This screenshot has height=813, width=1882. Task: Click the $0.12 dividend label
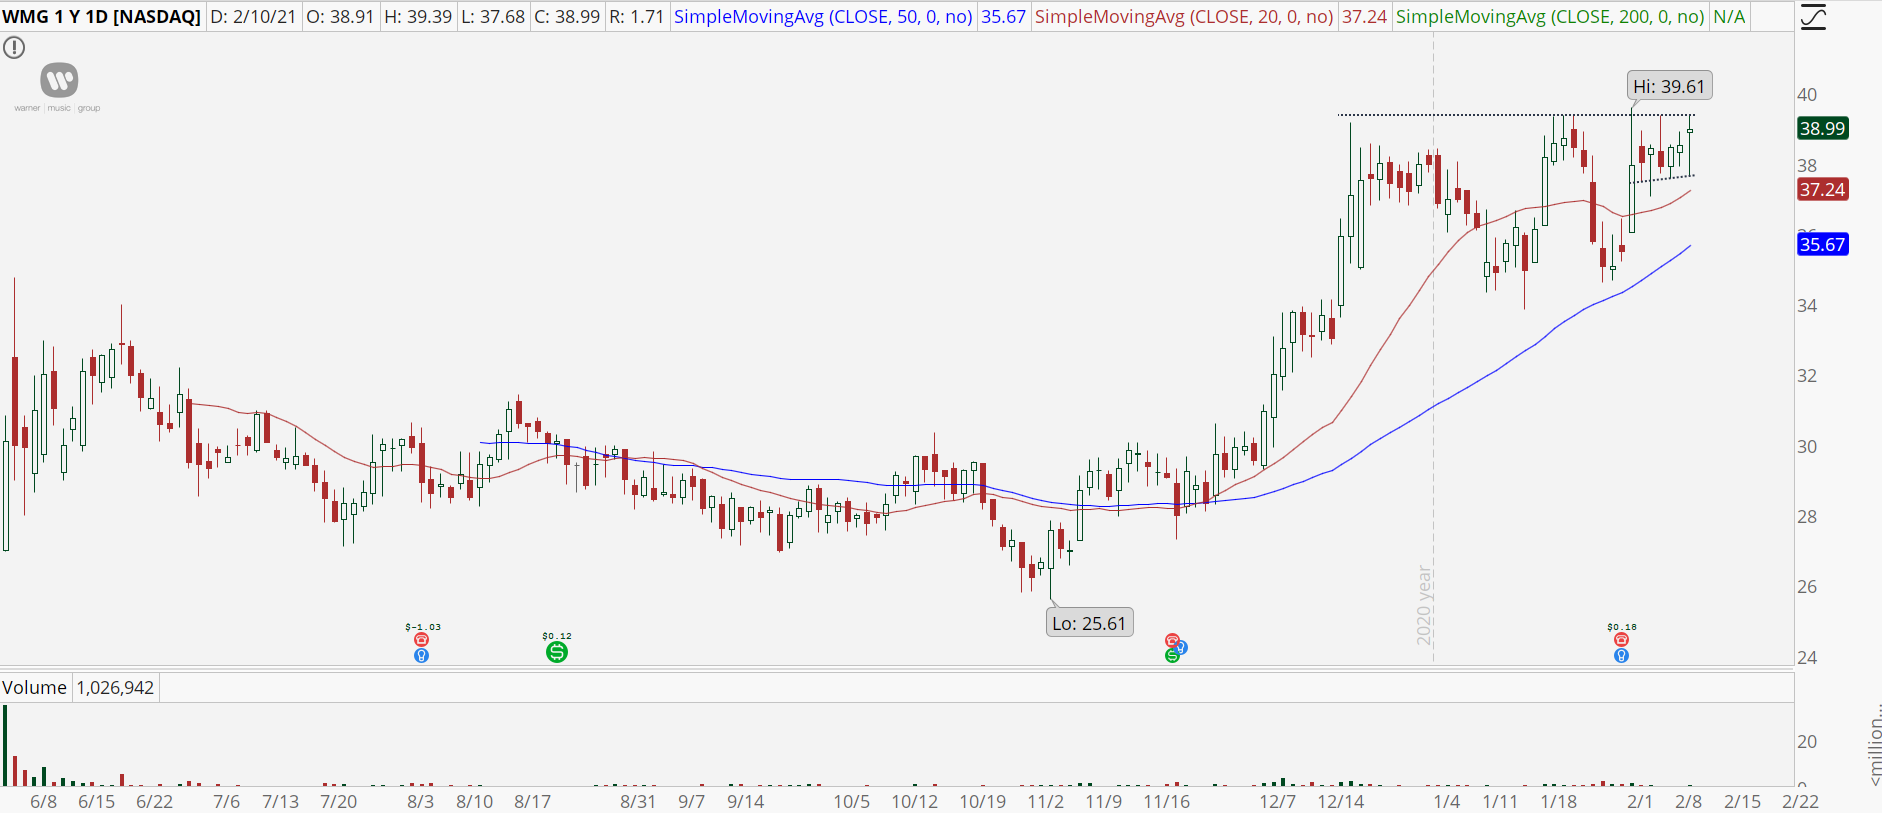[x=557, y=636]
